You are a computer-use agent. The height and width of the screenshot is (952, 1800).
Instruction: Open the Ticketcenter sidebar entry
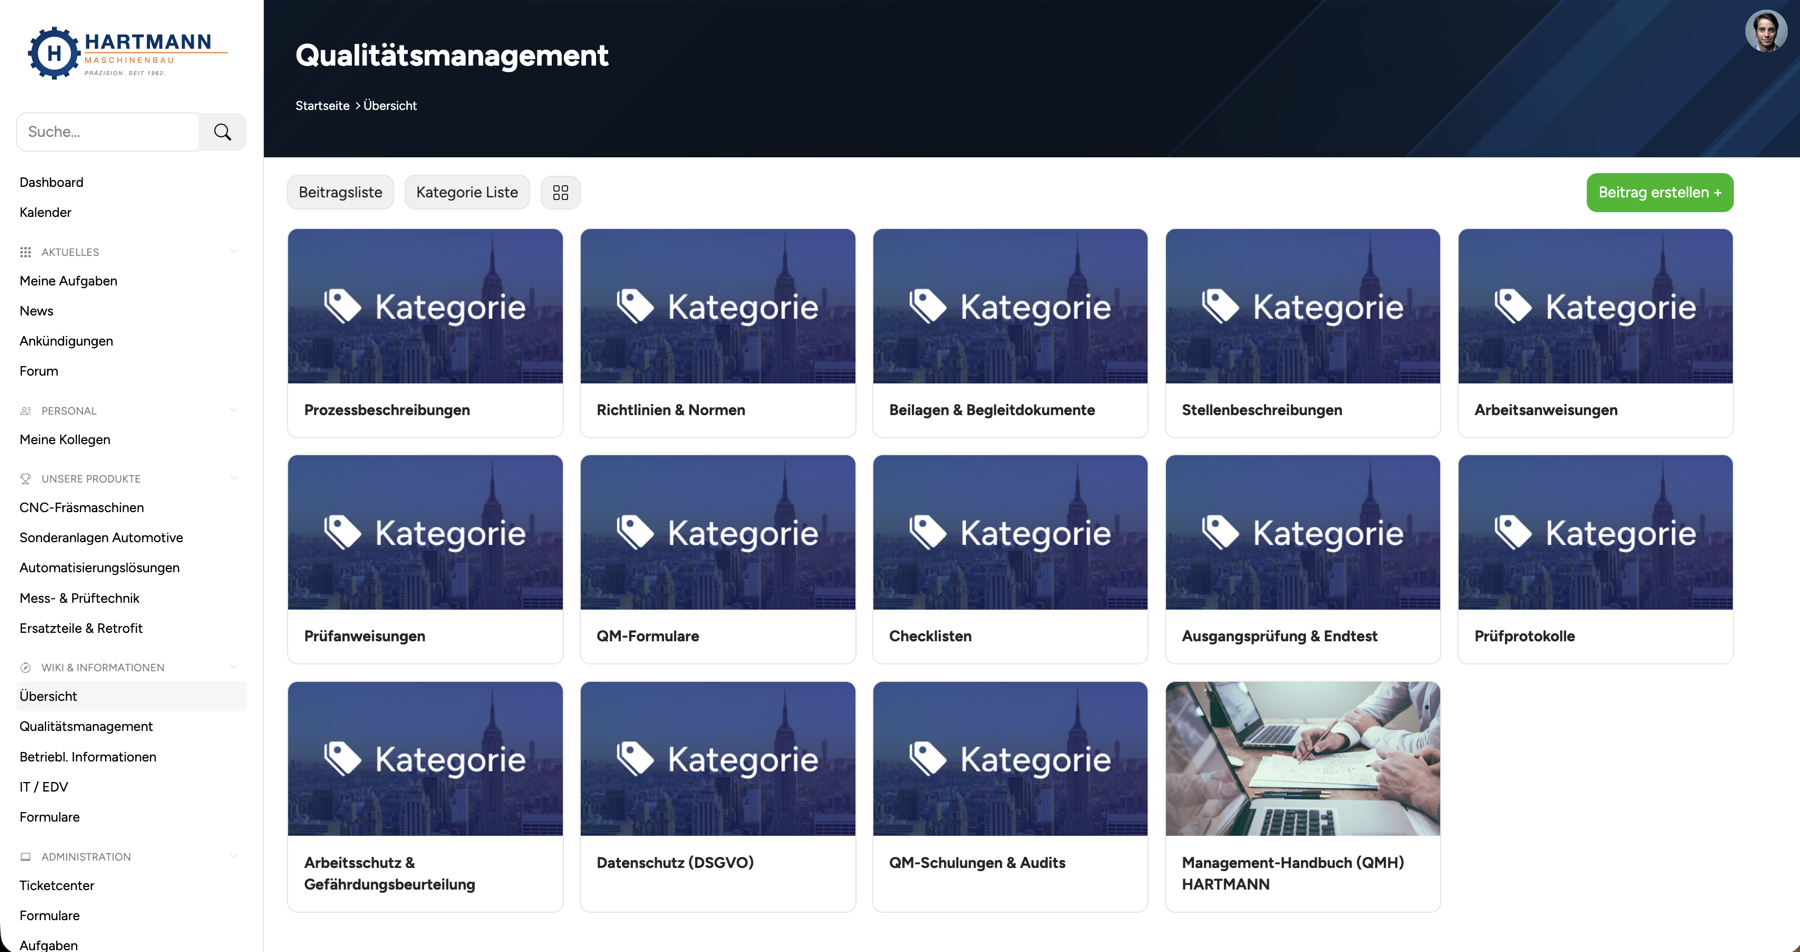tap(56, 885)
